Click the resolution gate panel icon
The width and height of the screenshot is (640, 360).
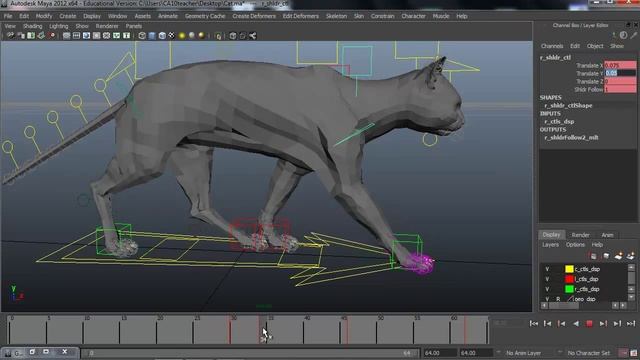click(x=86, y=36)
